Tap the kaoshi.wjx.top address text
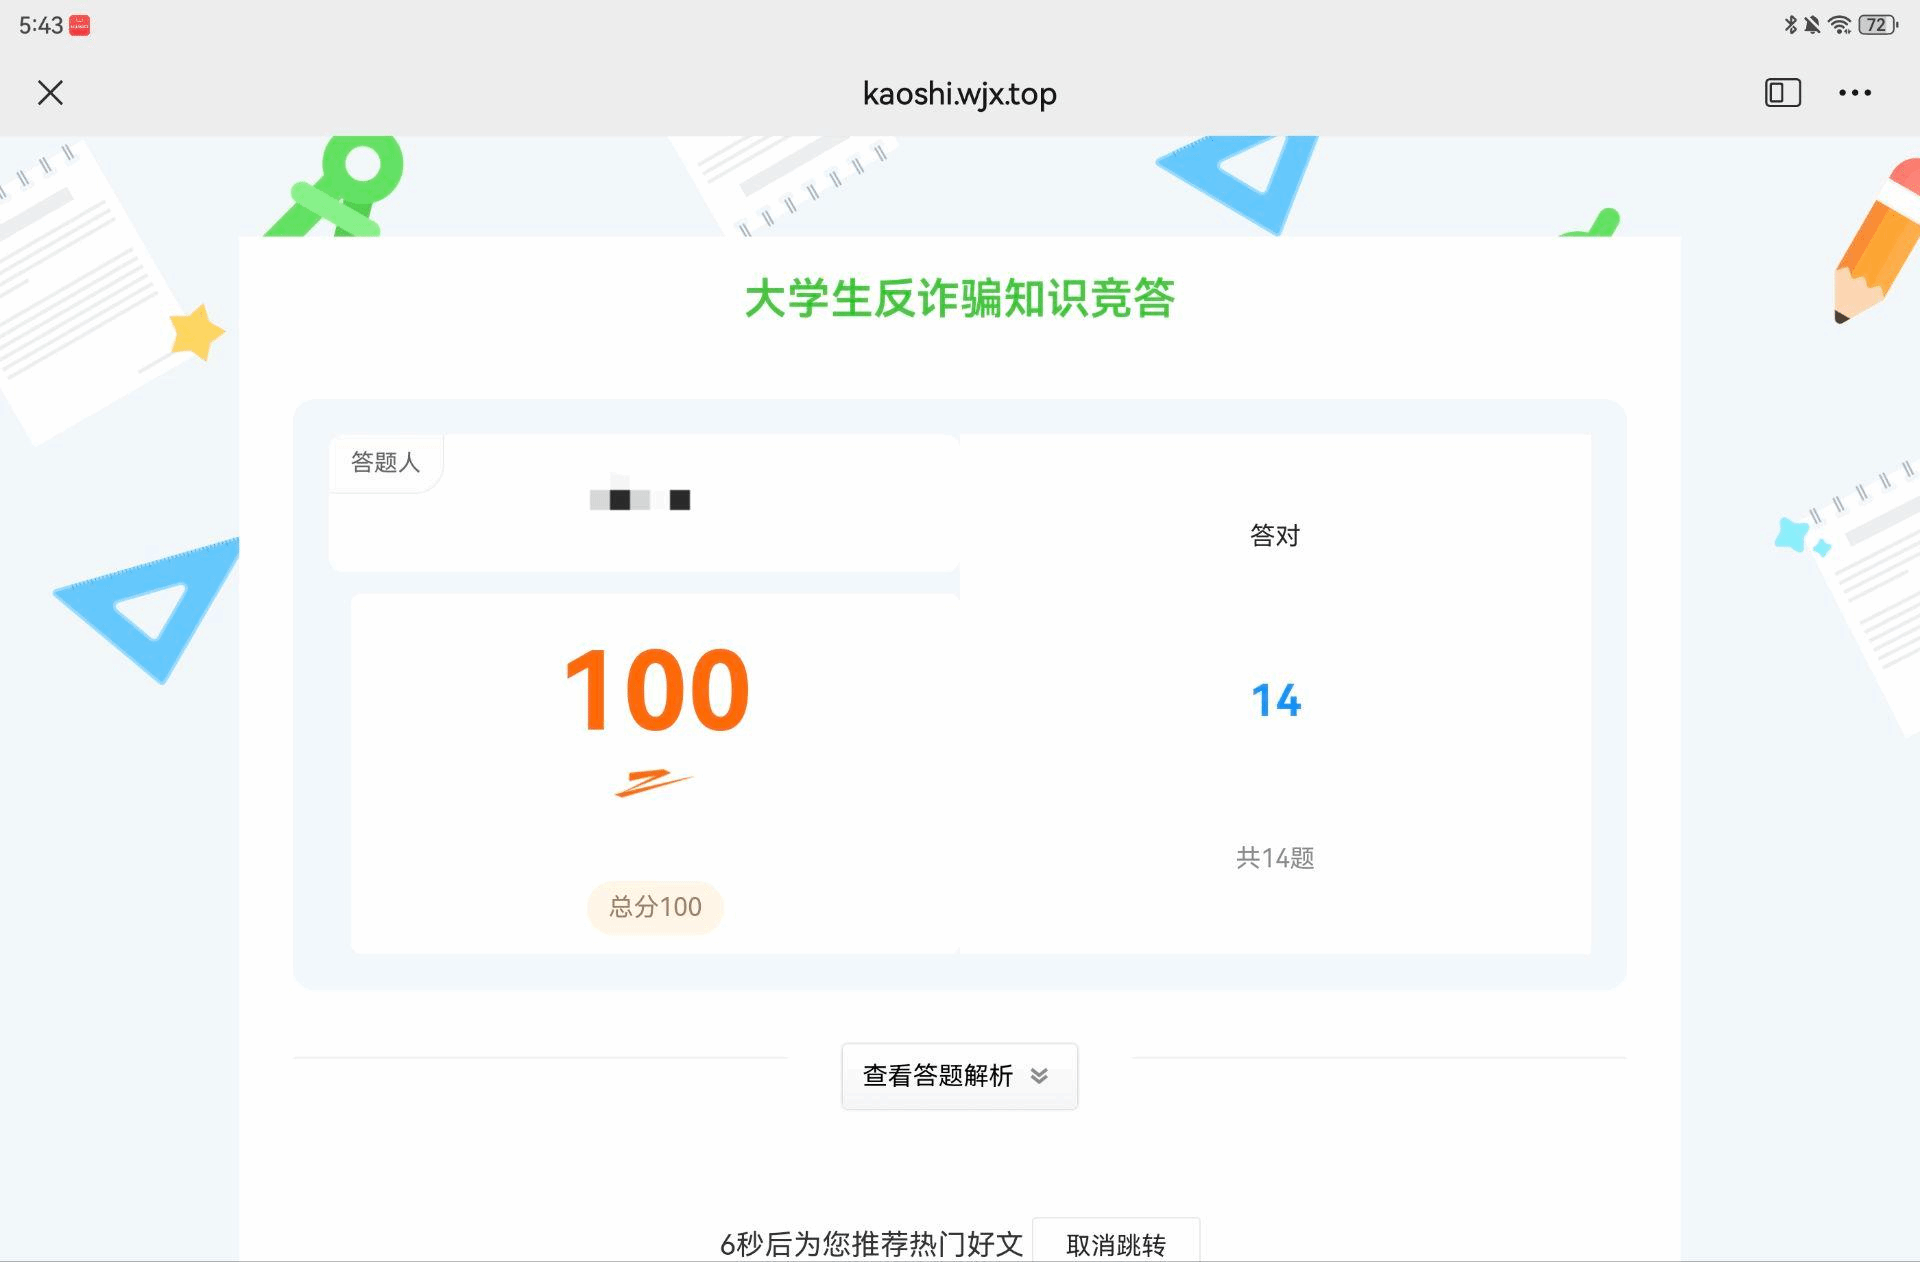Viewport: 1920px width, 1262px height. (x=959, y=93)
